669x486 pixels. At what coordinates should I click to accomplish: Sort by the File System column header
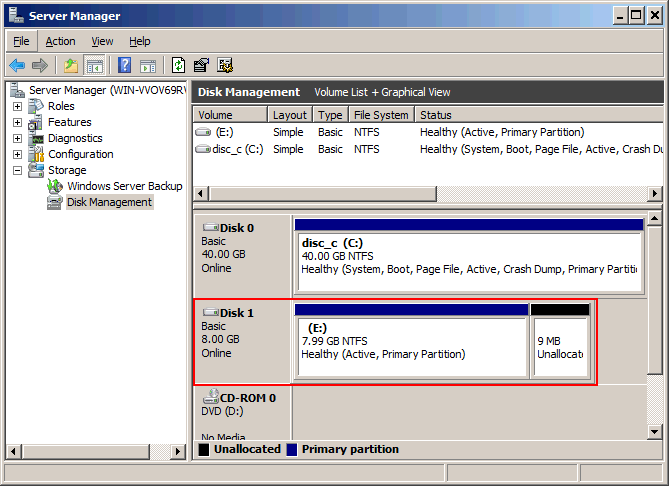[x=381, y=115]
